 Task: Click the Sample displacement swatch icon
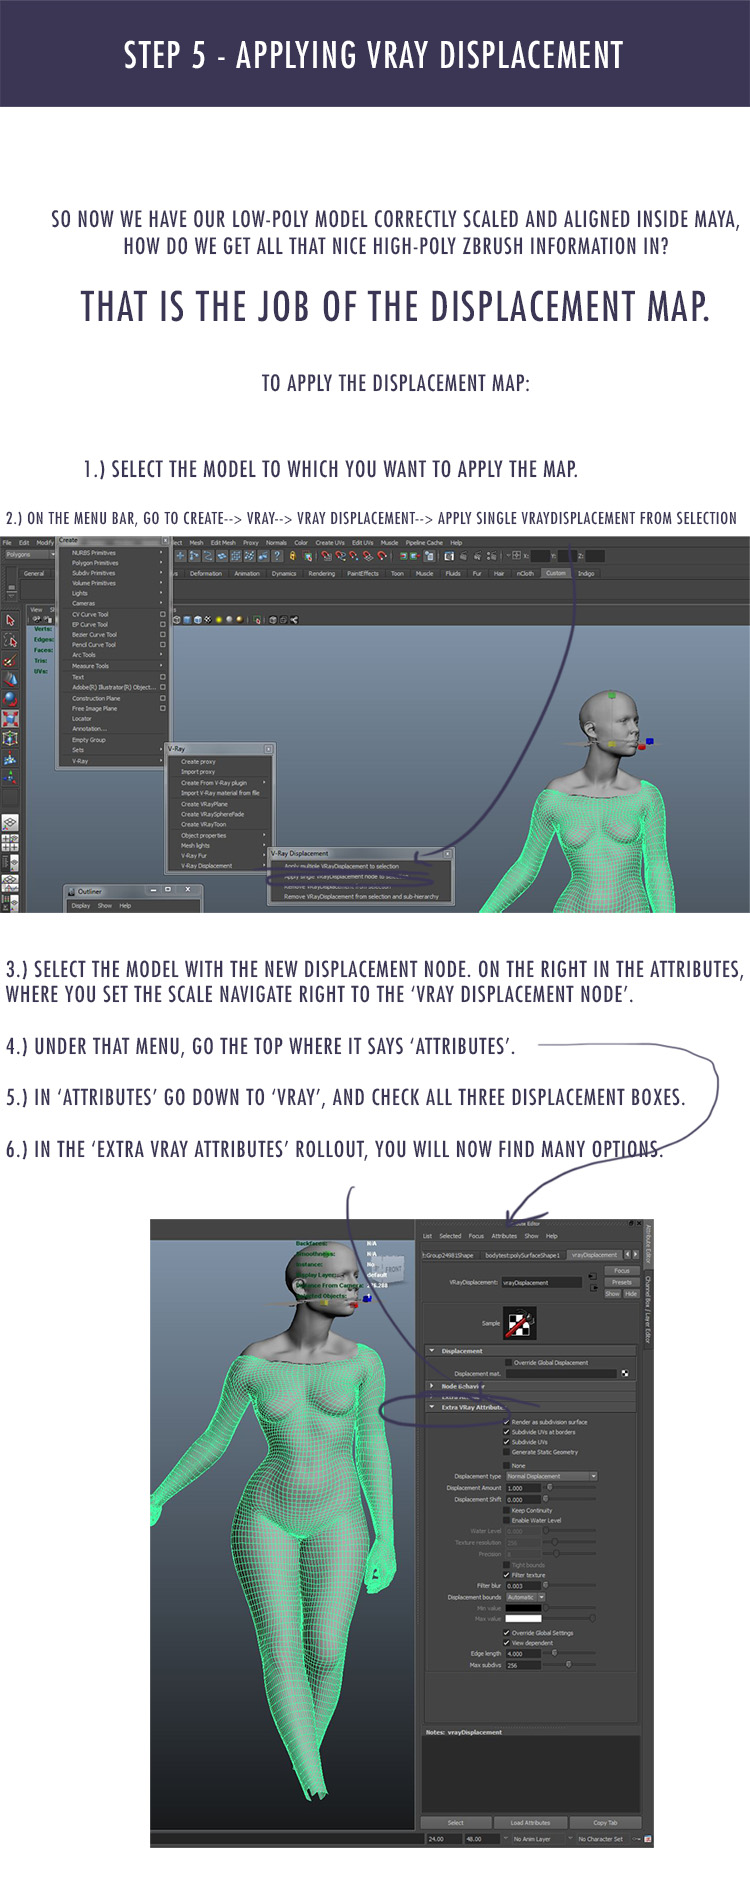tap(519, 1323)
